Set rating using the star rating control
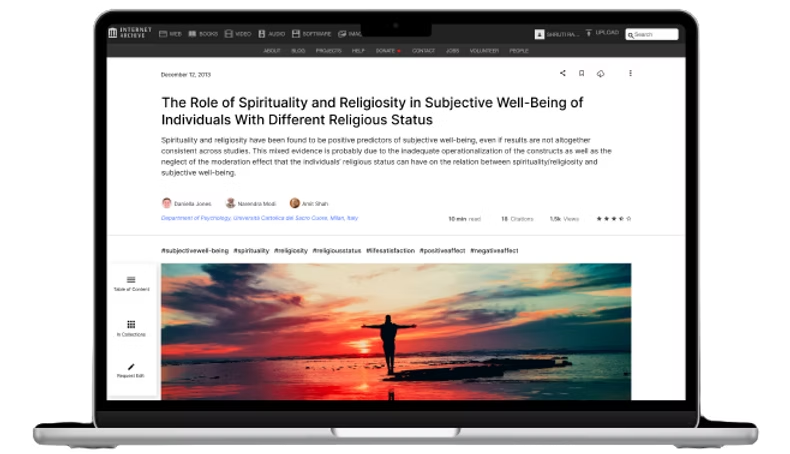790x454 pixels. pyautogui.click(x=614, y=219)
